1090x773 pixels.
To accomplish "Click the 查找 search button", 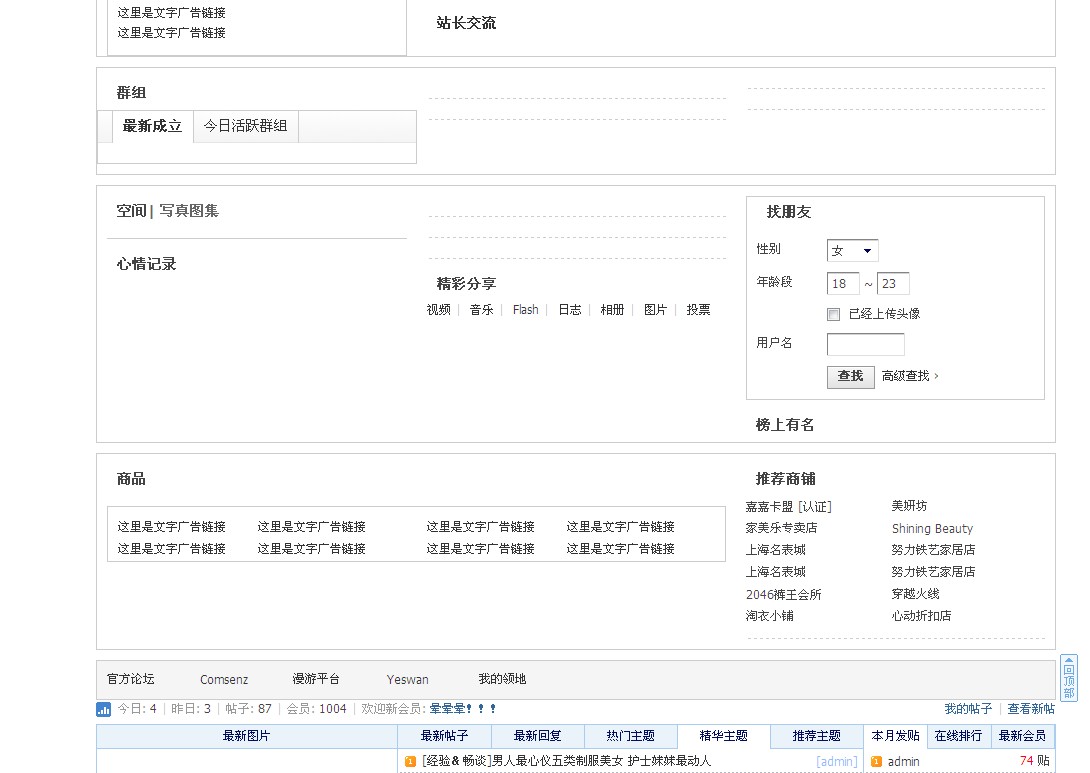I will click(850, 377).
